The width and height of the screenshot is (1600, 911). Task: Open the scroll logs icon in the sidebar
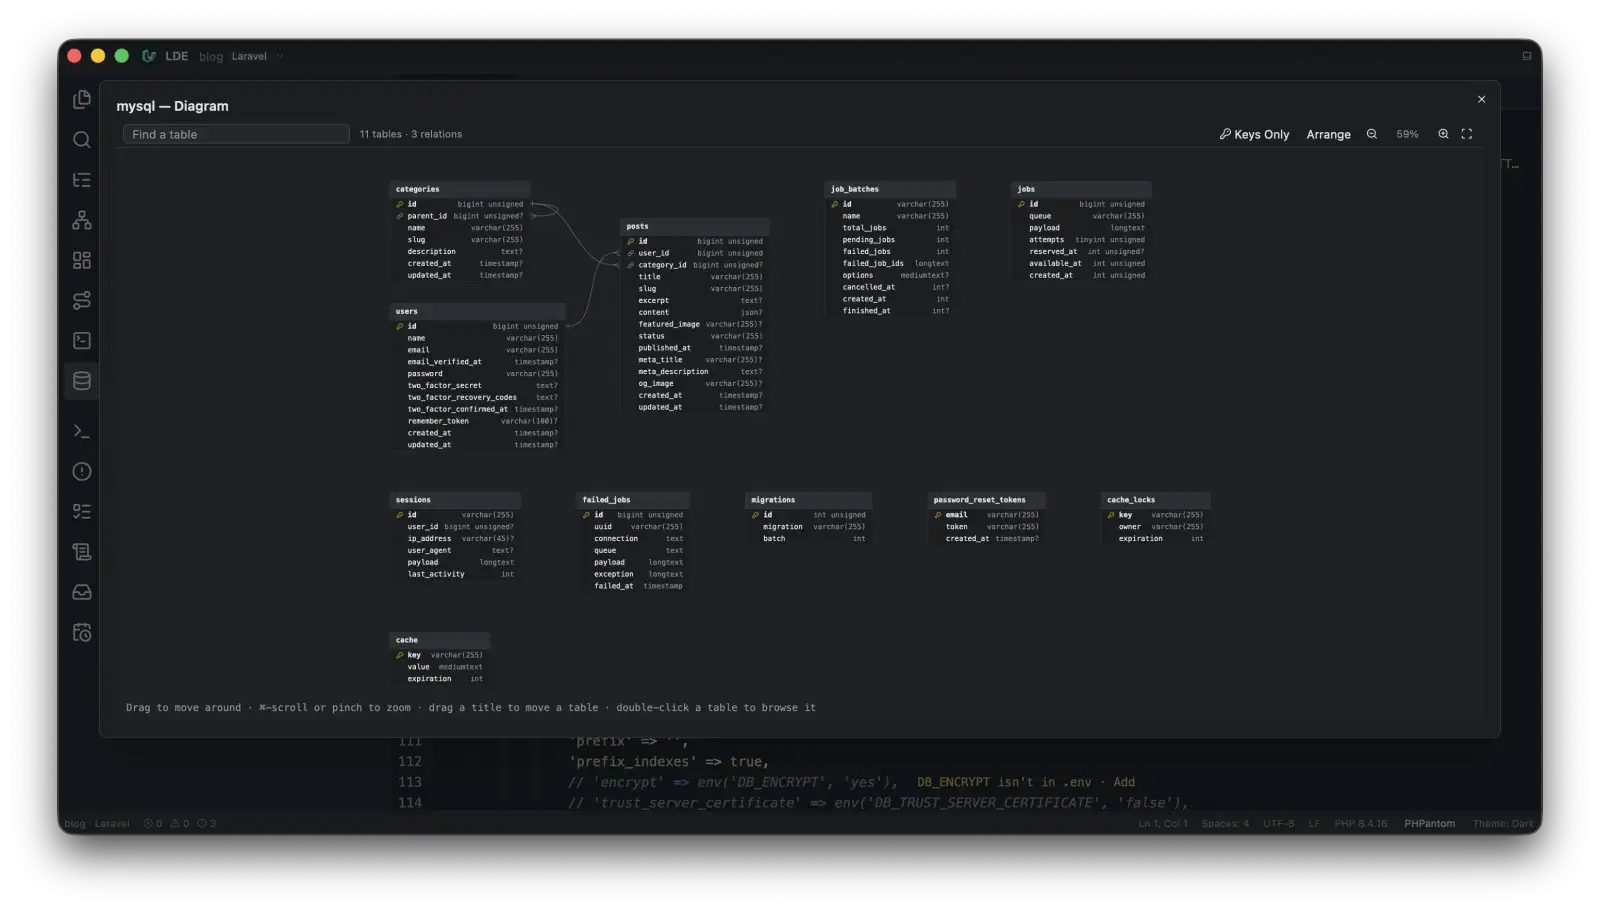(82, 552)
